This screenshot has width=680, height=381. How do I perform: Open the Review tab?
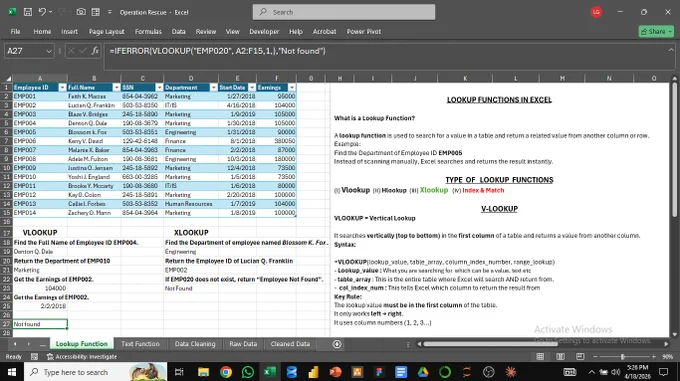(x=206, y=32)
